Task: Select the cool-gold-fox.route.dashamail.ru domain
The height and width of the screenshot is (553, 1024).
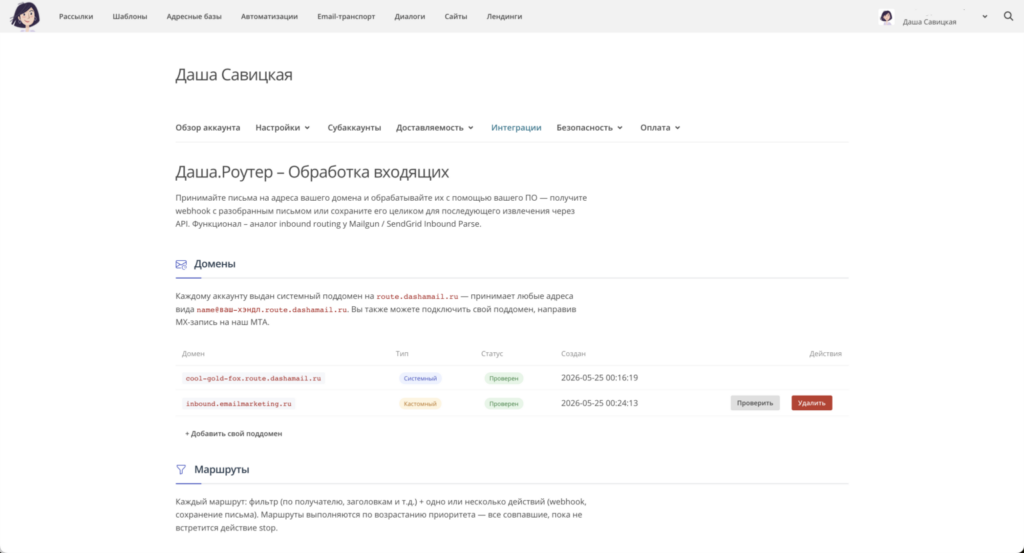Action: [253, 378]
